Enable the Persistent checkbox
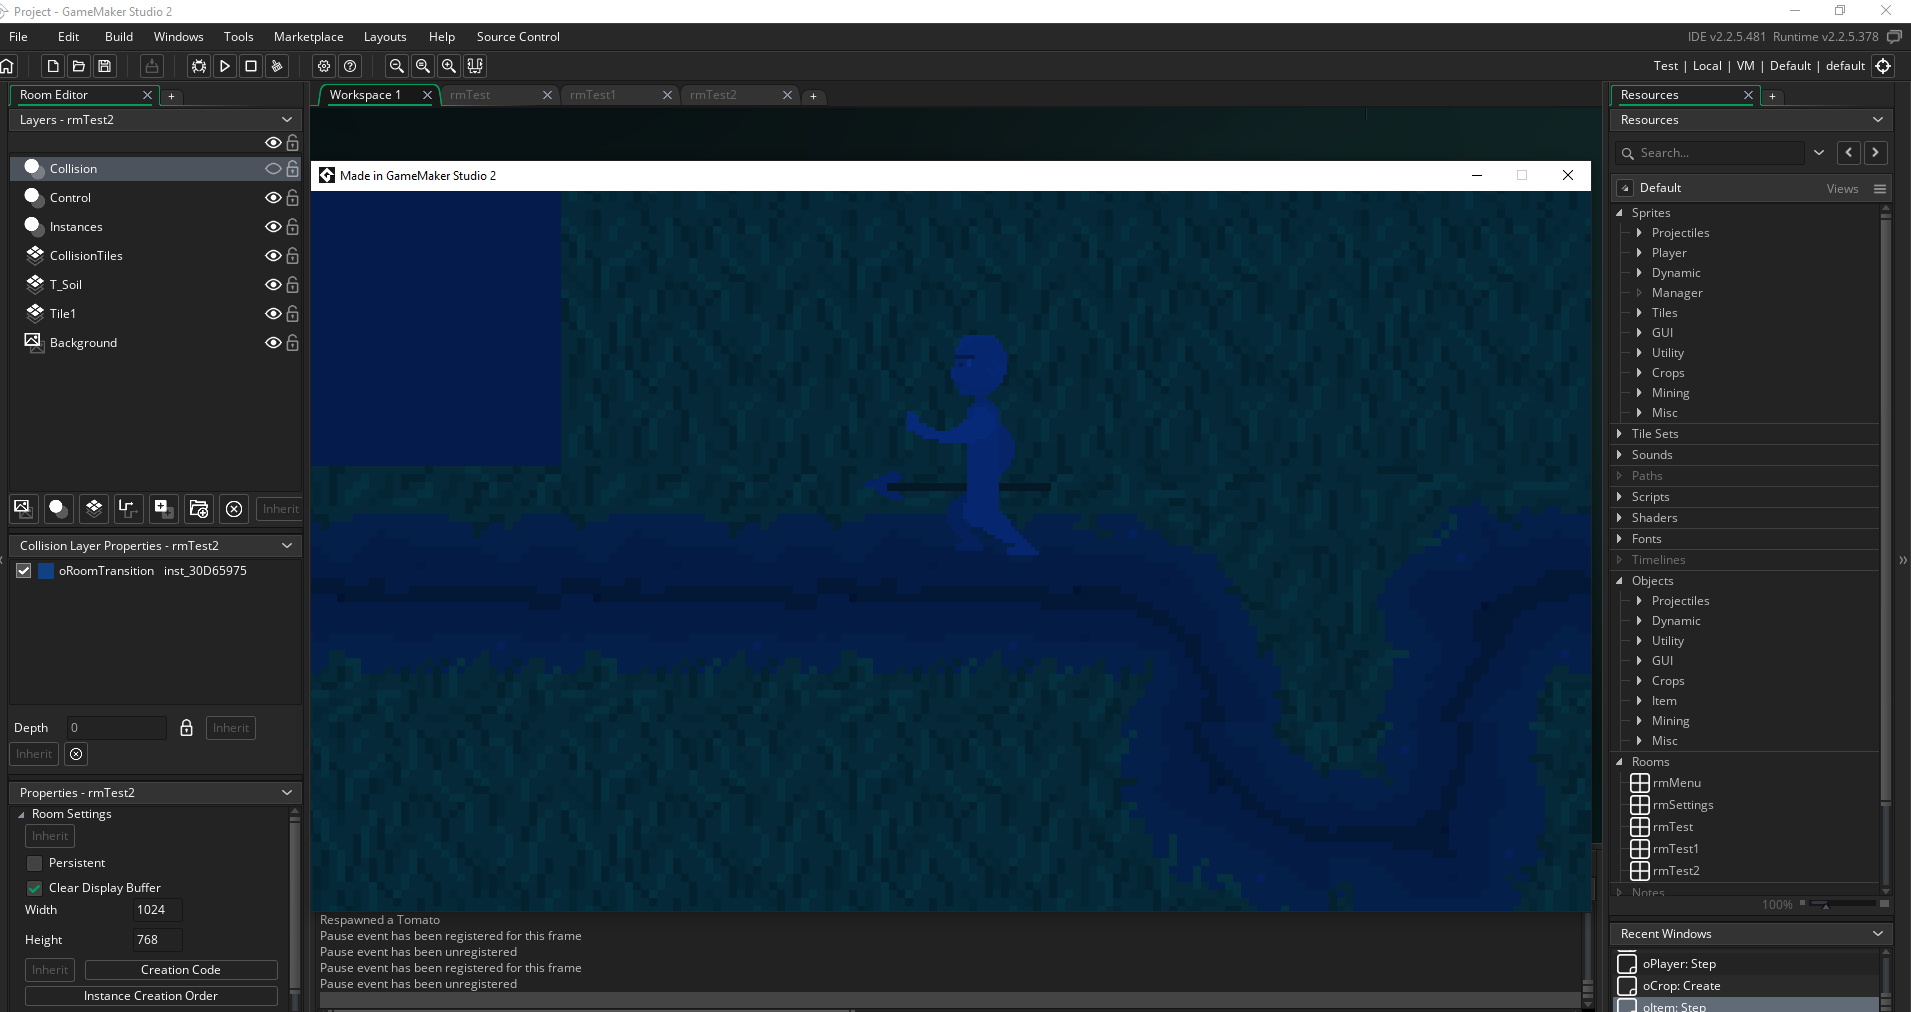 [35, 863]
